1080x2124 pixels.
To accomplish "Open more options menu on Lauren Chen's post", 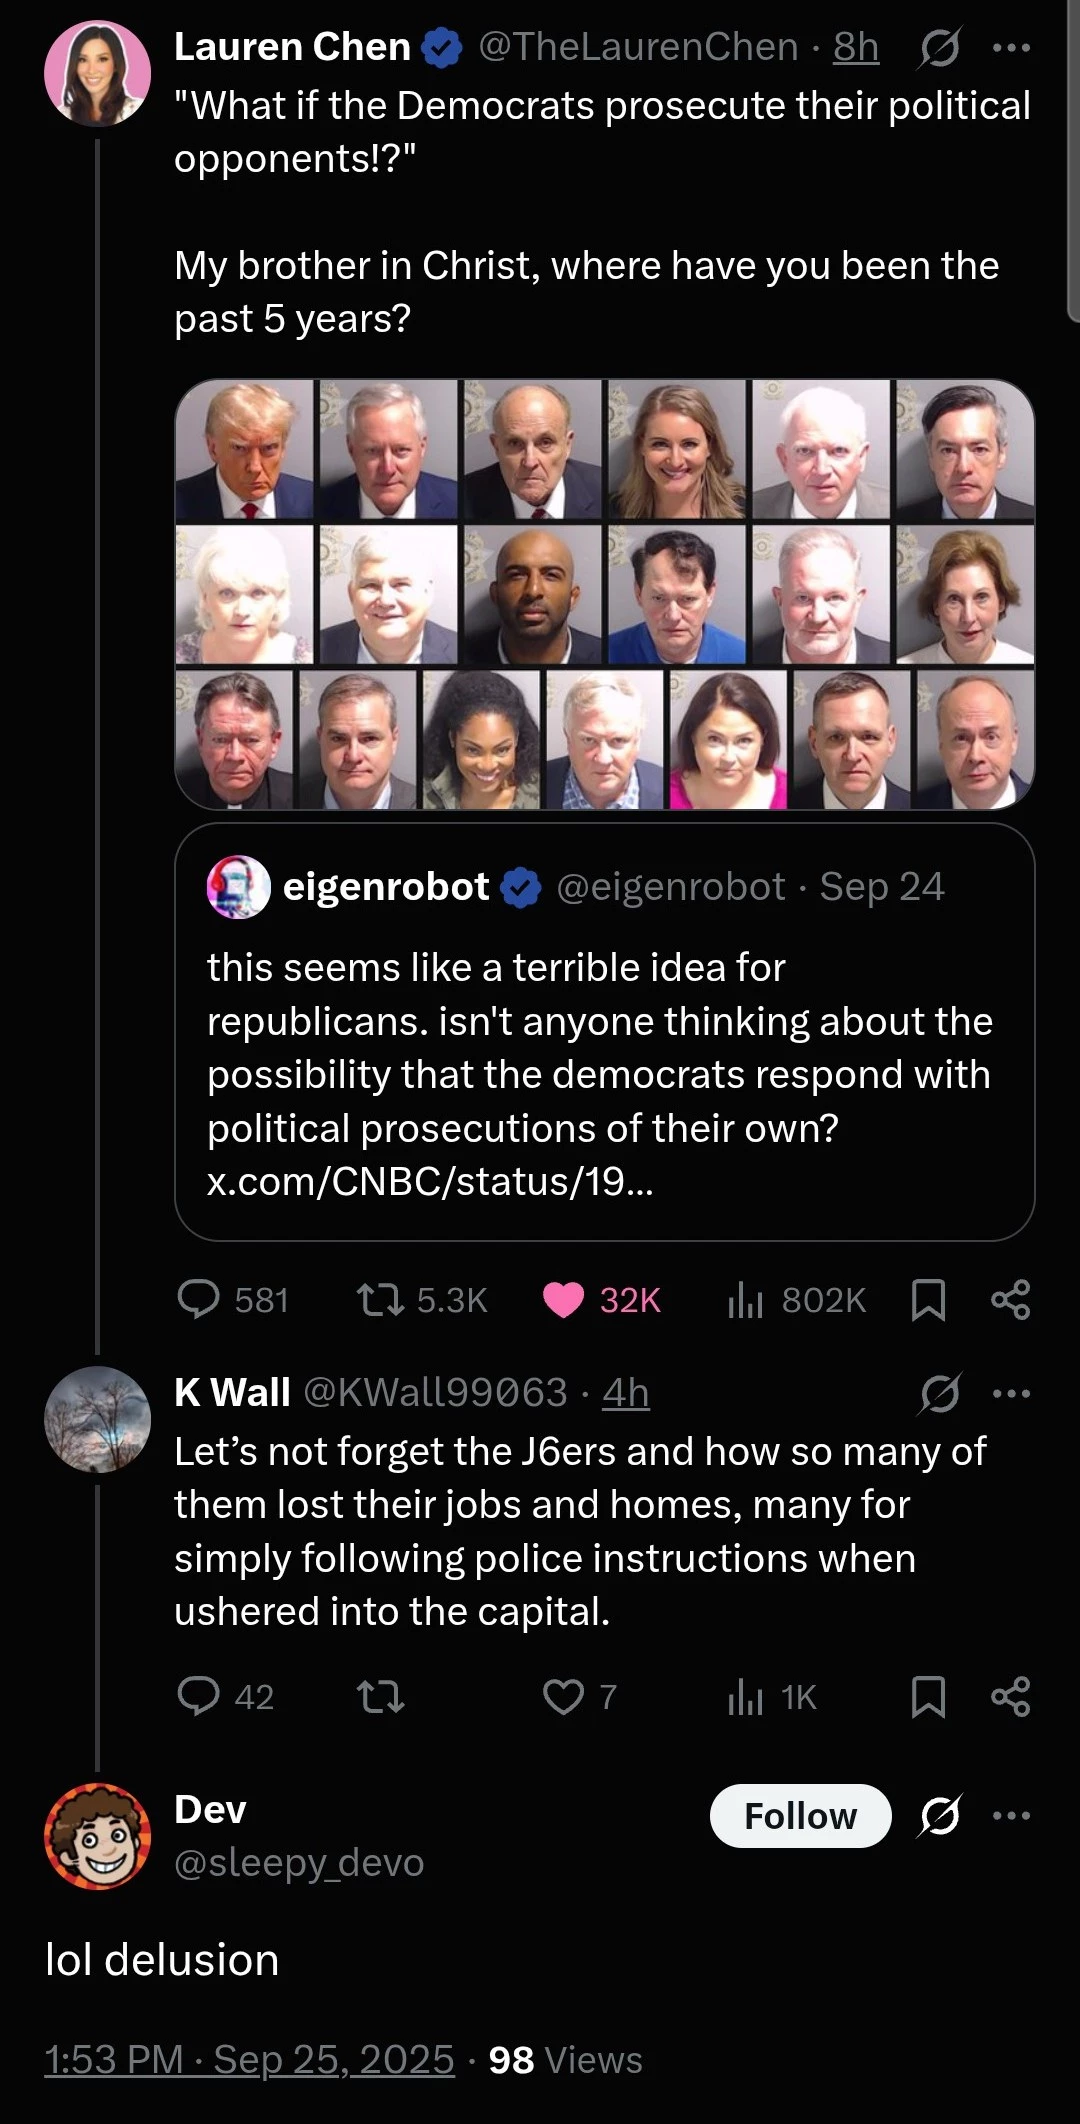I will point(1011,47).
